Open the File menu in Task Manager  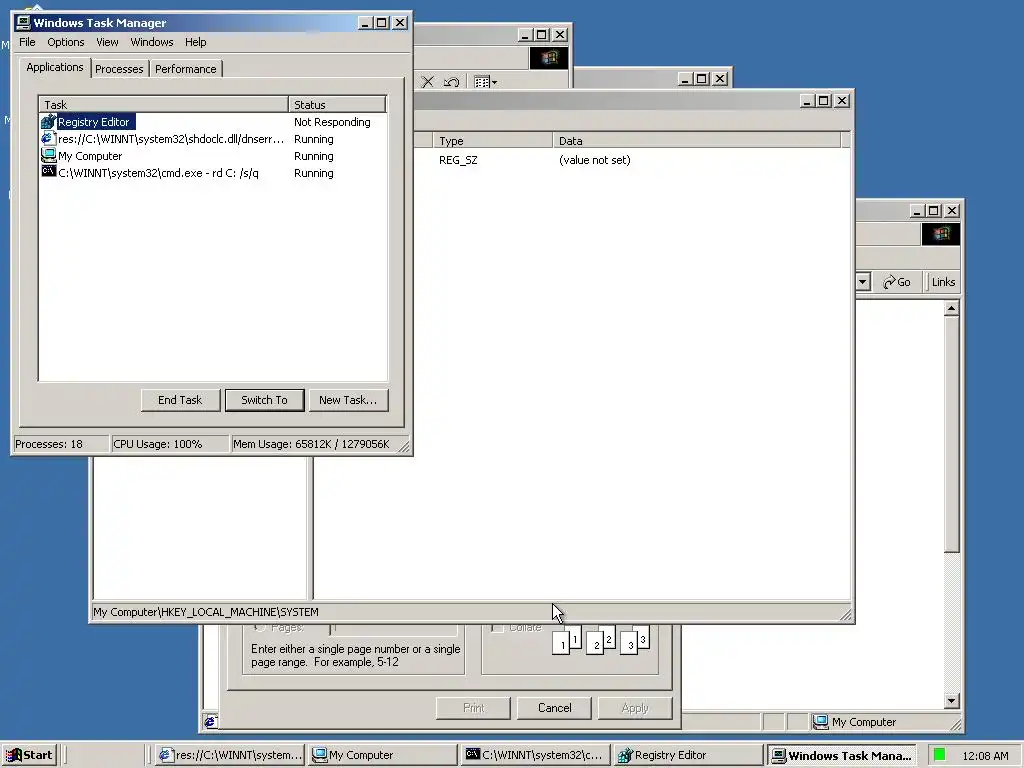tap(27, 42)
